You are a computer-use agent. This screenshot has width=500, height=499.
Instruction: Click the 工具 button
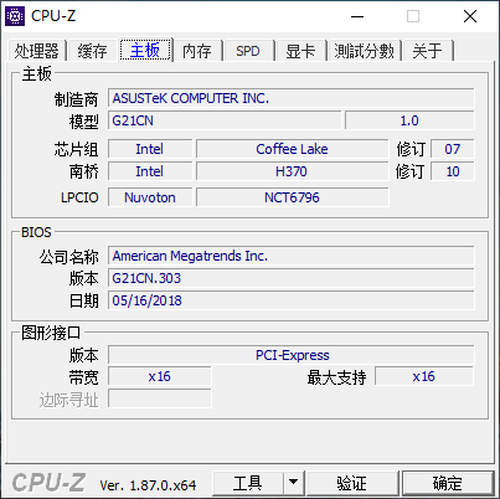[x=248, y=483]
